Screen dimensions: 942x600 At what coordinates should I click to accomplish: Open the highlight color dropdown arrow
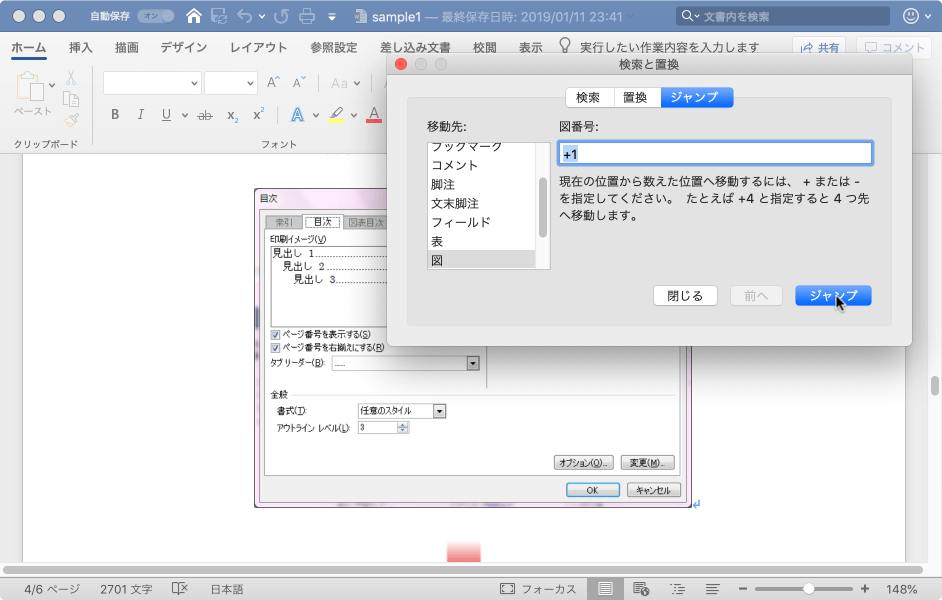[x=354, y=115]
